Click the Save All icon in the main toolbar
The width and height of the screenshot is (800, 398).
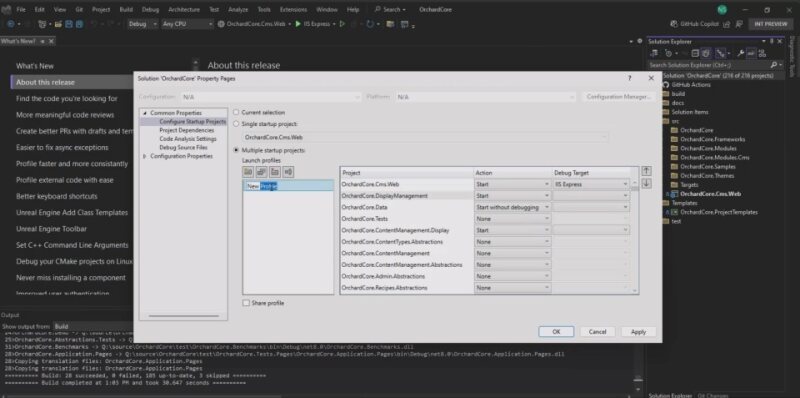(80, 24)
